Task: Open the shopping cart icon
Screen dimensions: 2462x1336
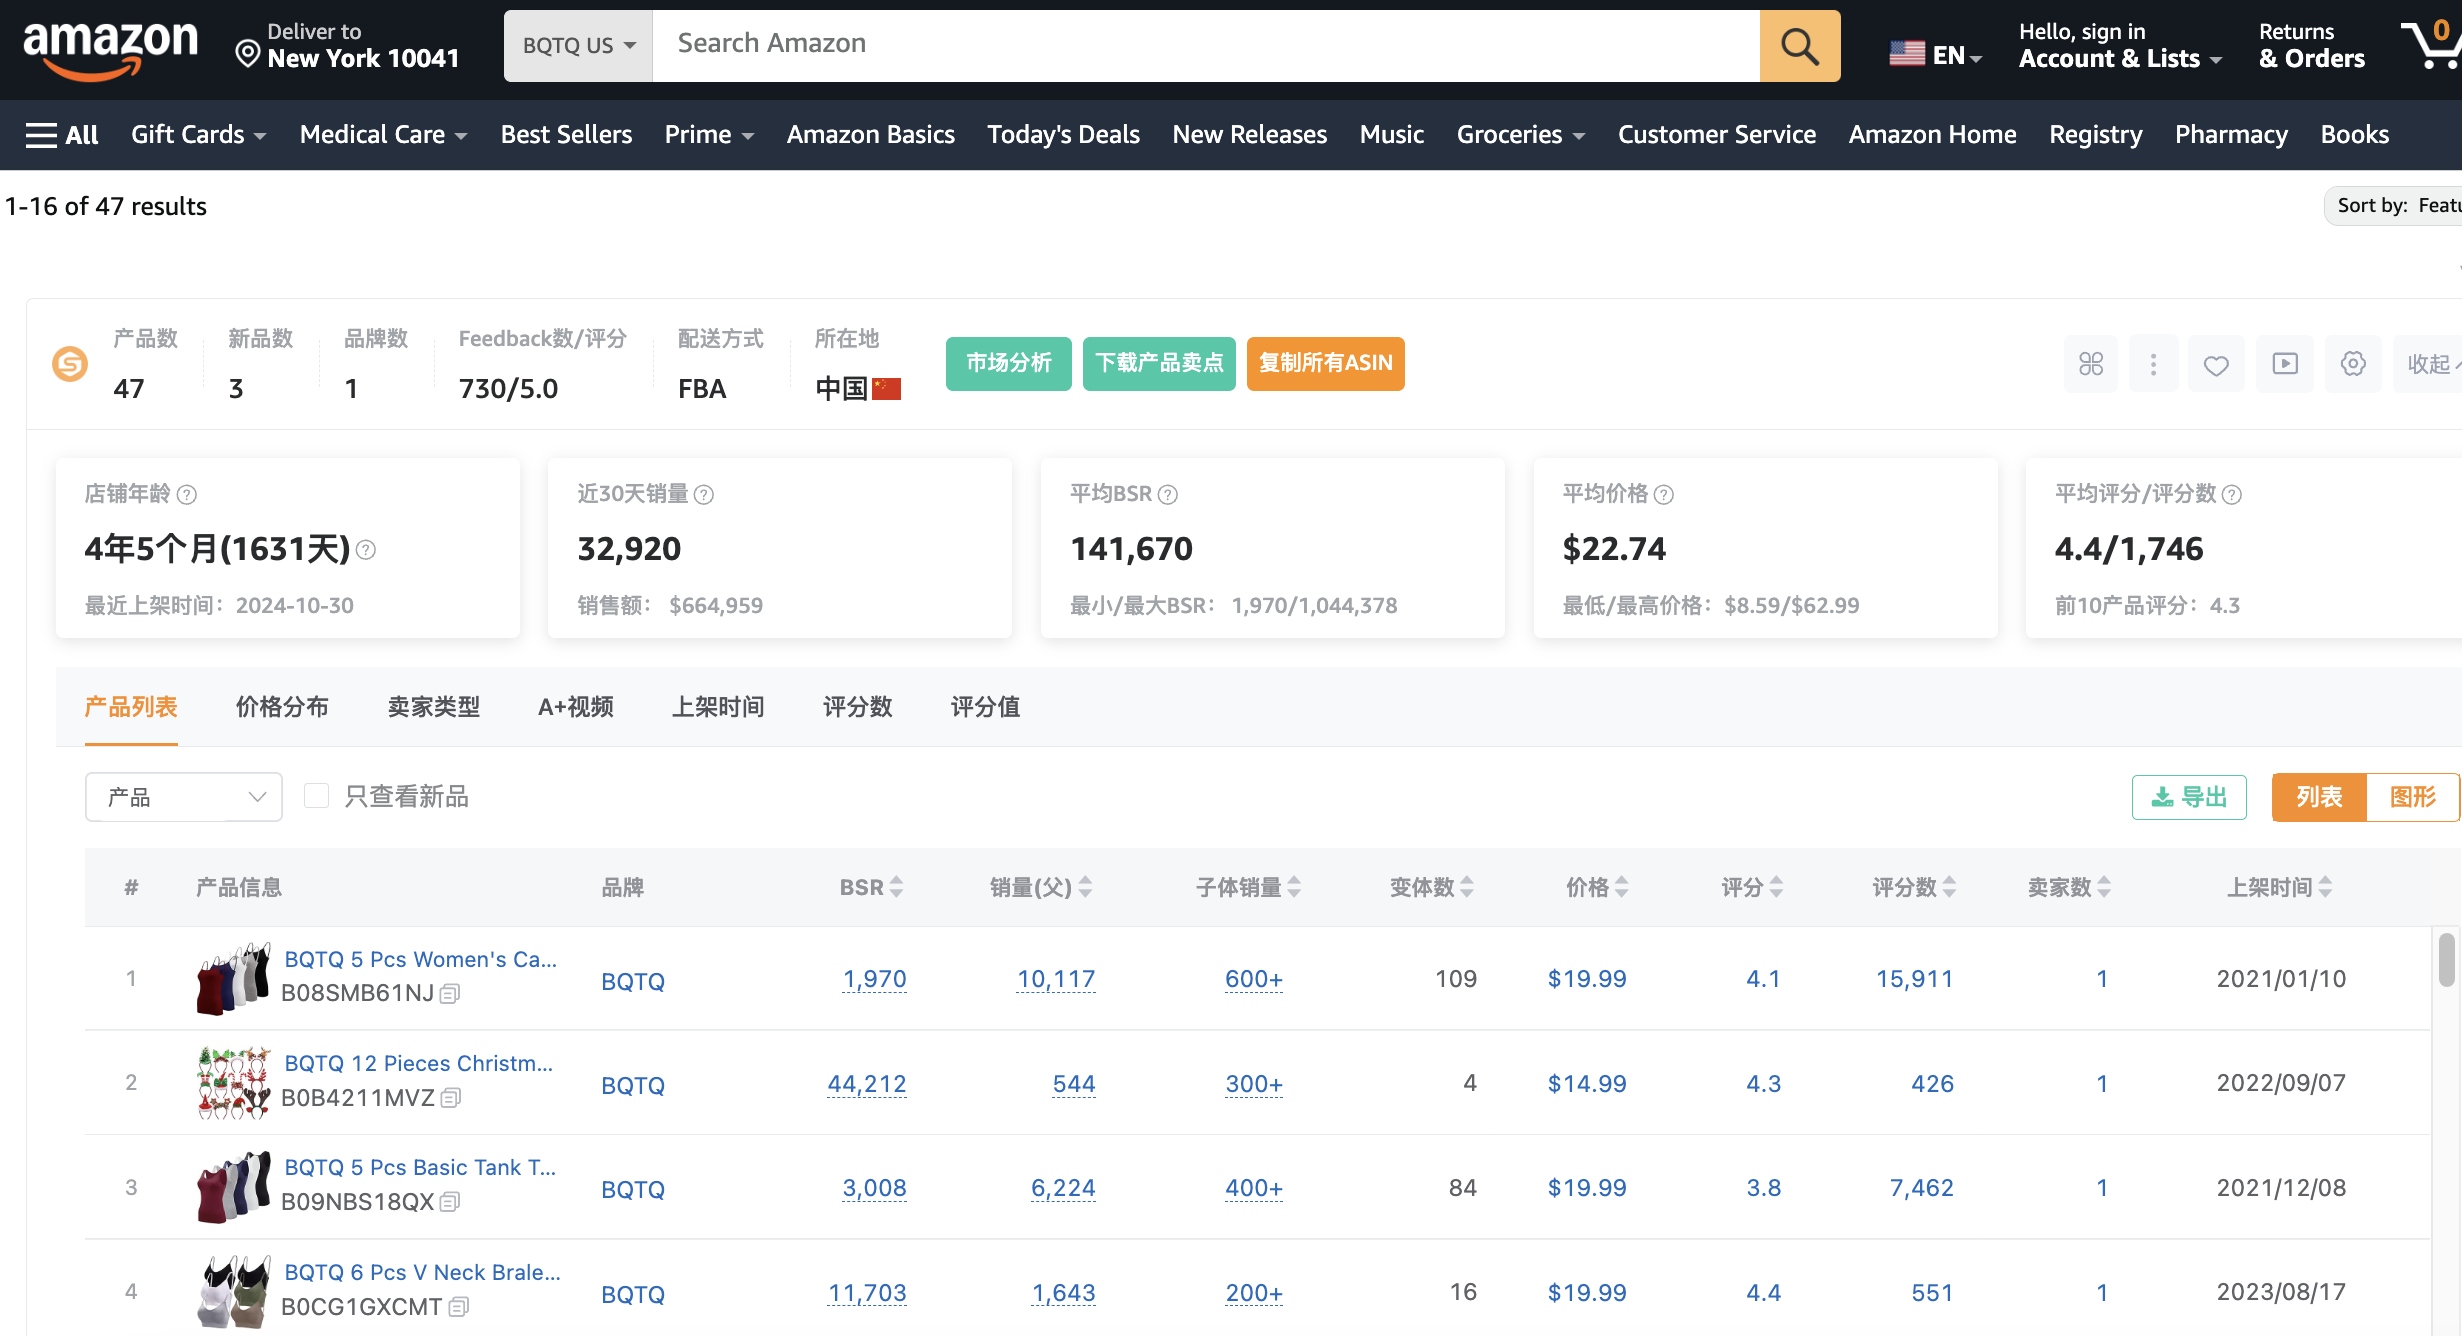Action: [2432, 46]
